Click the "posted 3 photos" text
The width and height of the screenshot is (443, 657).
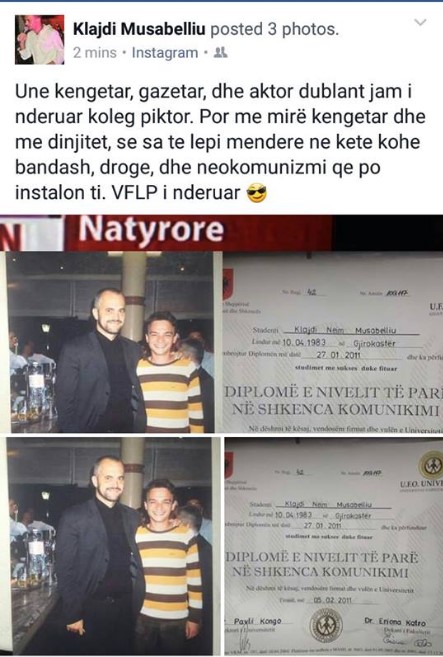point(274,29)
